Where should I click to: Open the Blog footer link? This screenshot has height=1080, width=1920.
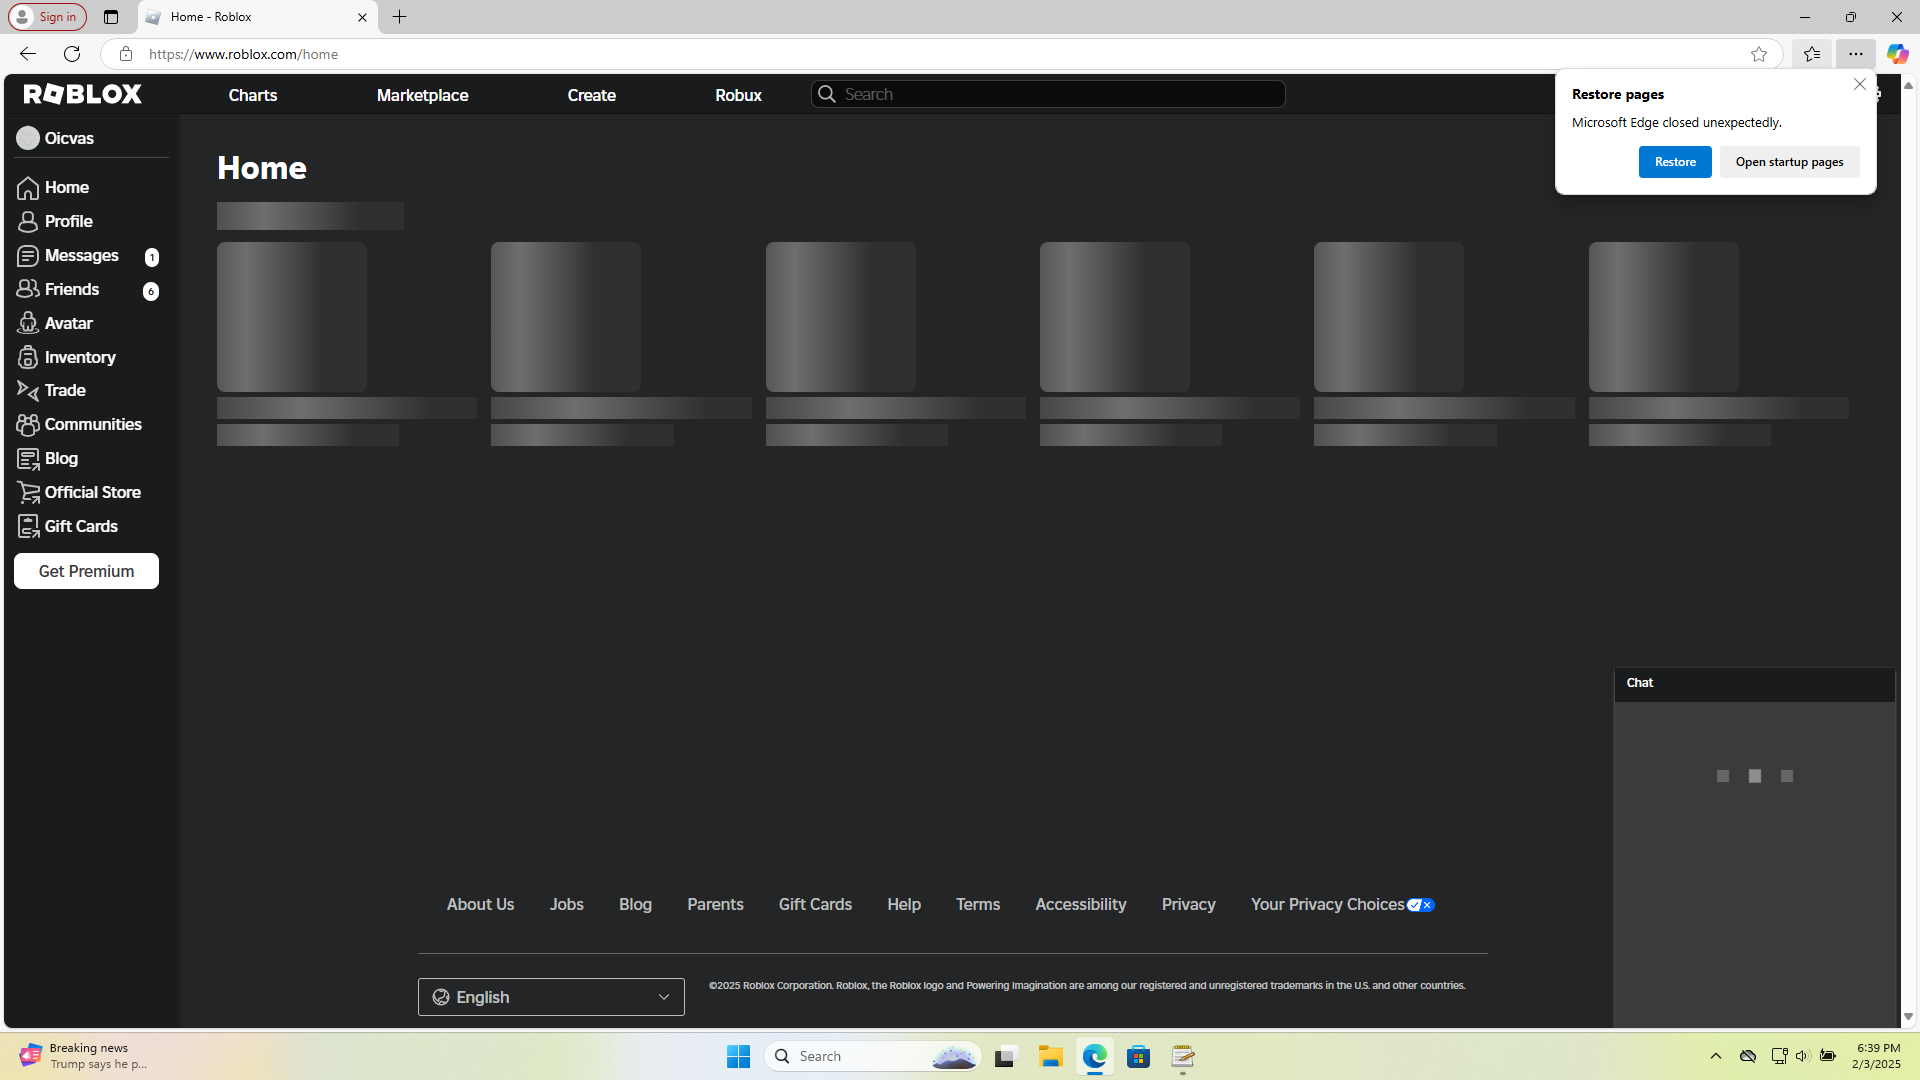click(635, 904)
